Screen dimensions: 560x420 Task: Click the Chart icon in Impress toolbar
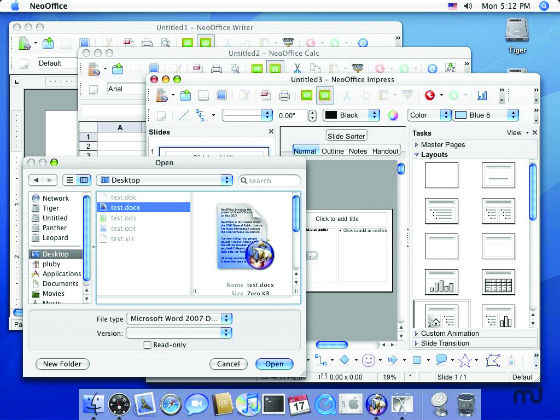[x=482, y=95]
